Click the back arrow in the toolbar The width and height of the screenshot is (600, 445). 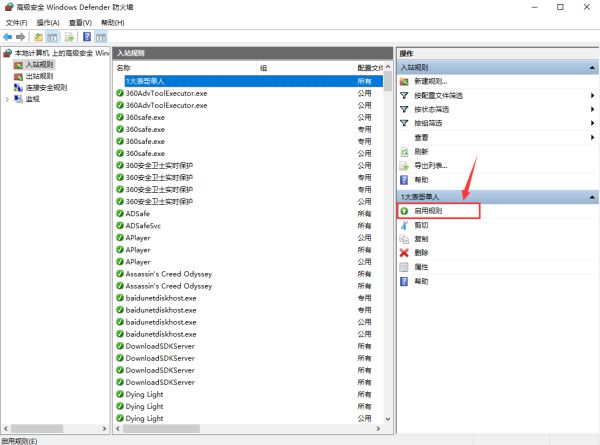[x=8, y=37]
